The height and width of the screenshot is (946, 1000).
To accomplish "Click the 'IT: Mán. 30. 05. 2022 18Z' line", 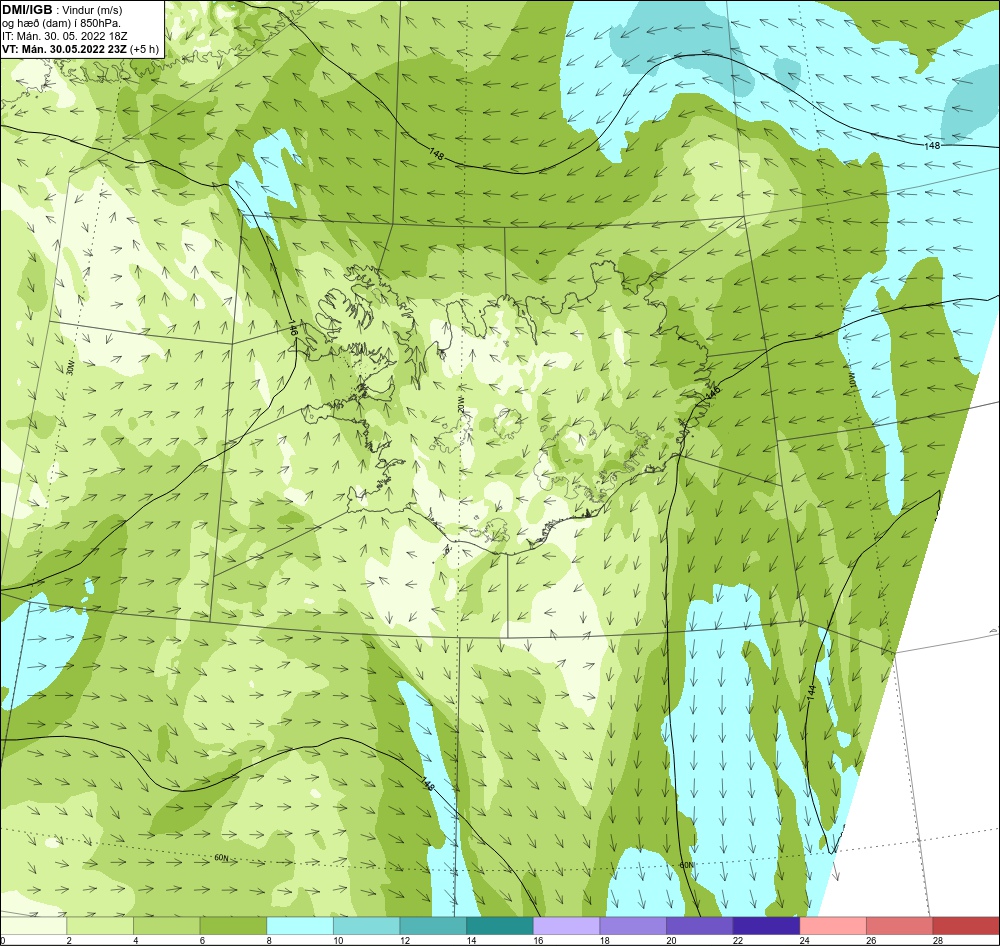I will tap(66, 36).
